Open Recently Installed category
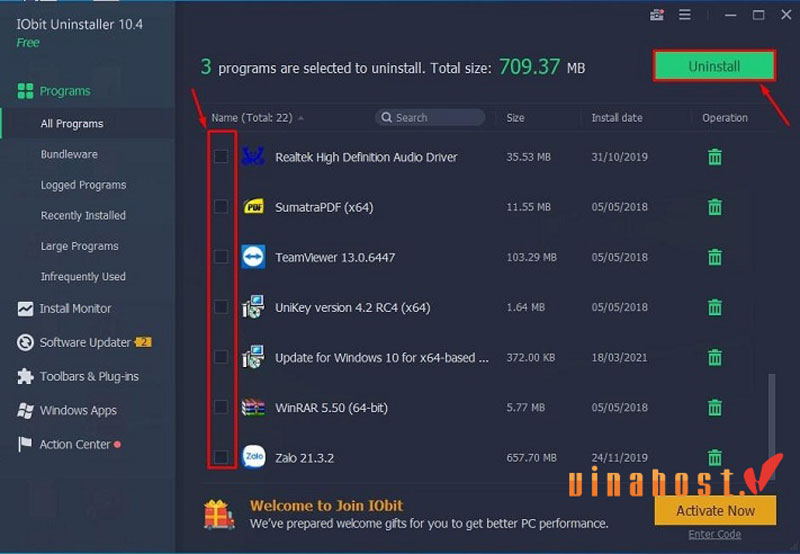 click(x=83, y=215)
